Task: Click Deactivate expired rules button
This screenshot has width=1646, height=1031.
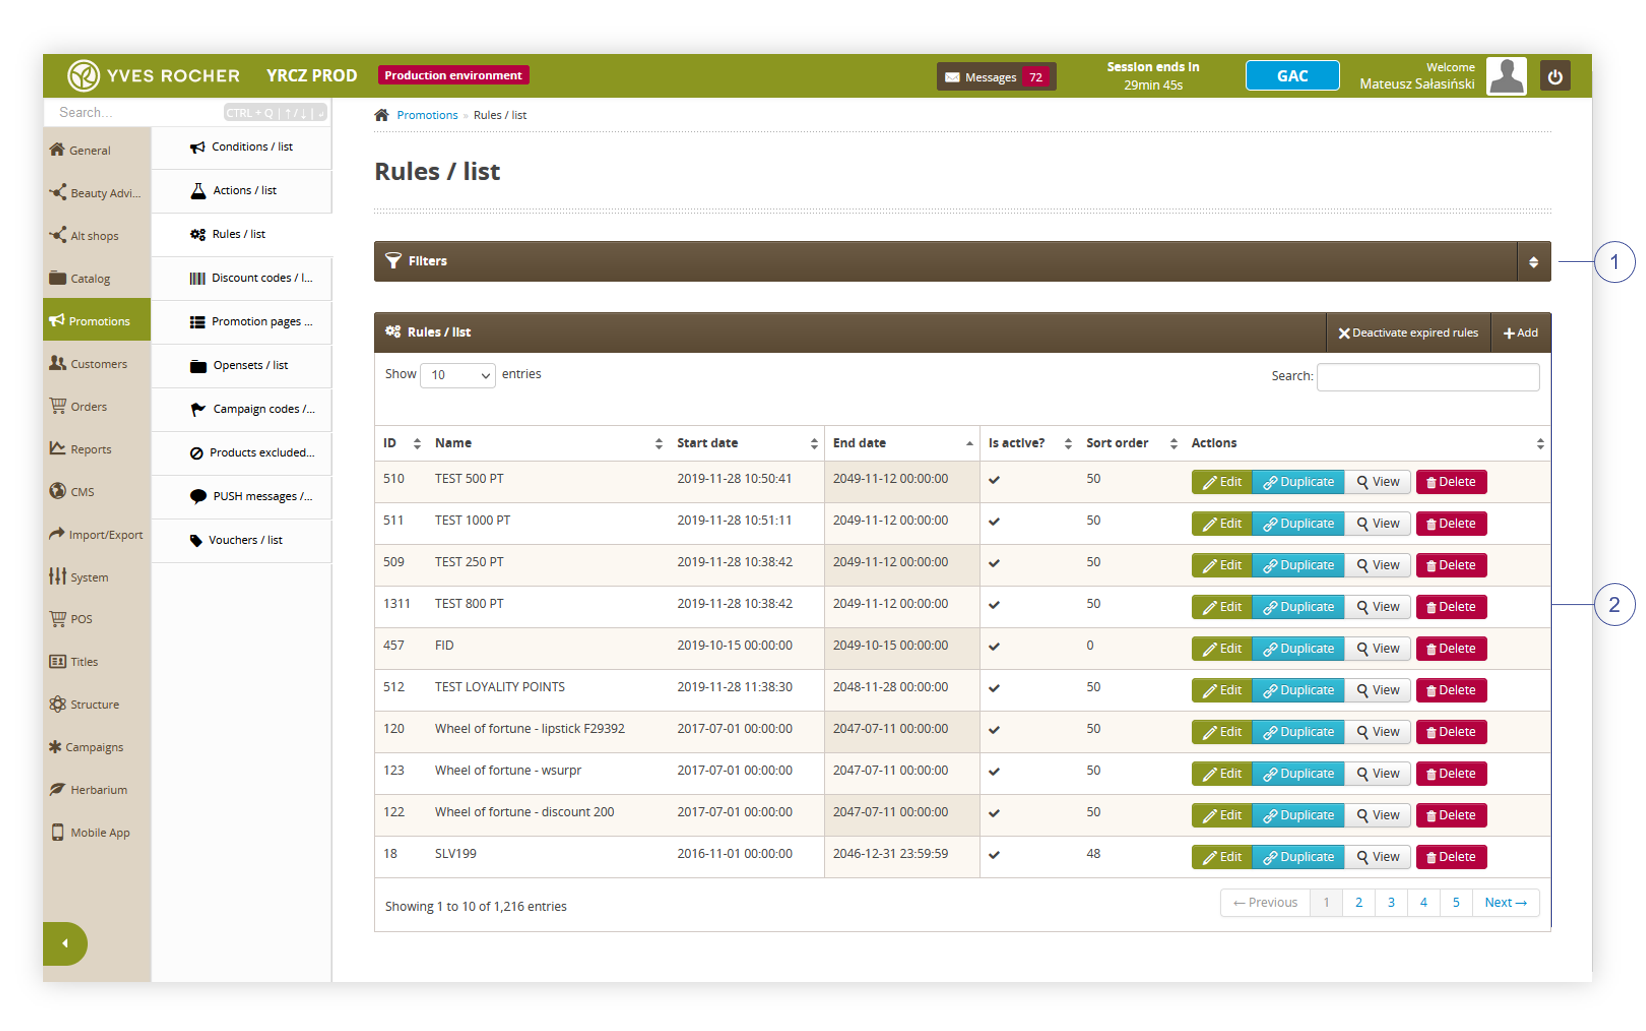Action: click(x=1408, y=333)
